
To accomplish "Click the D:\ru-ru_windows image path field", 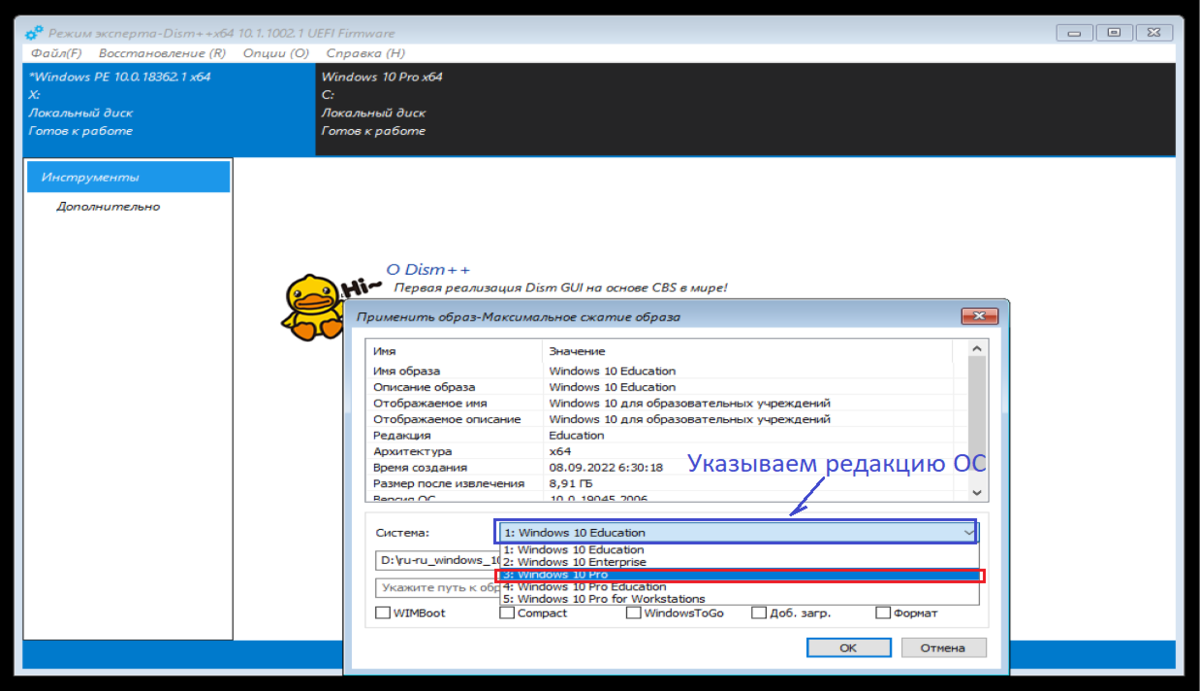I will pyautogui.click(x=435, y=561).
